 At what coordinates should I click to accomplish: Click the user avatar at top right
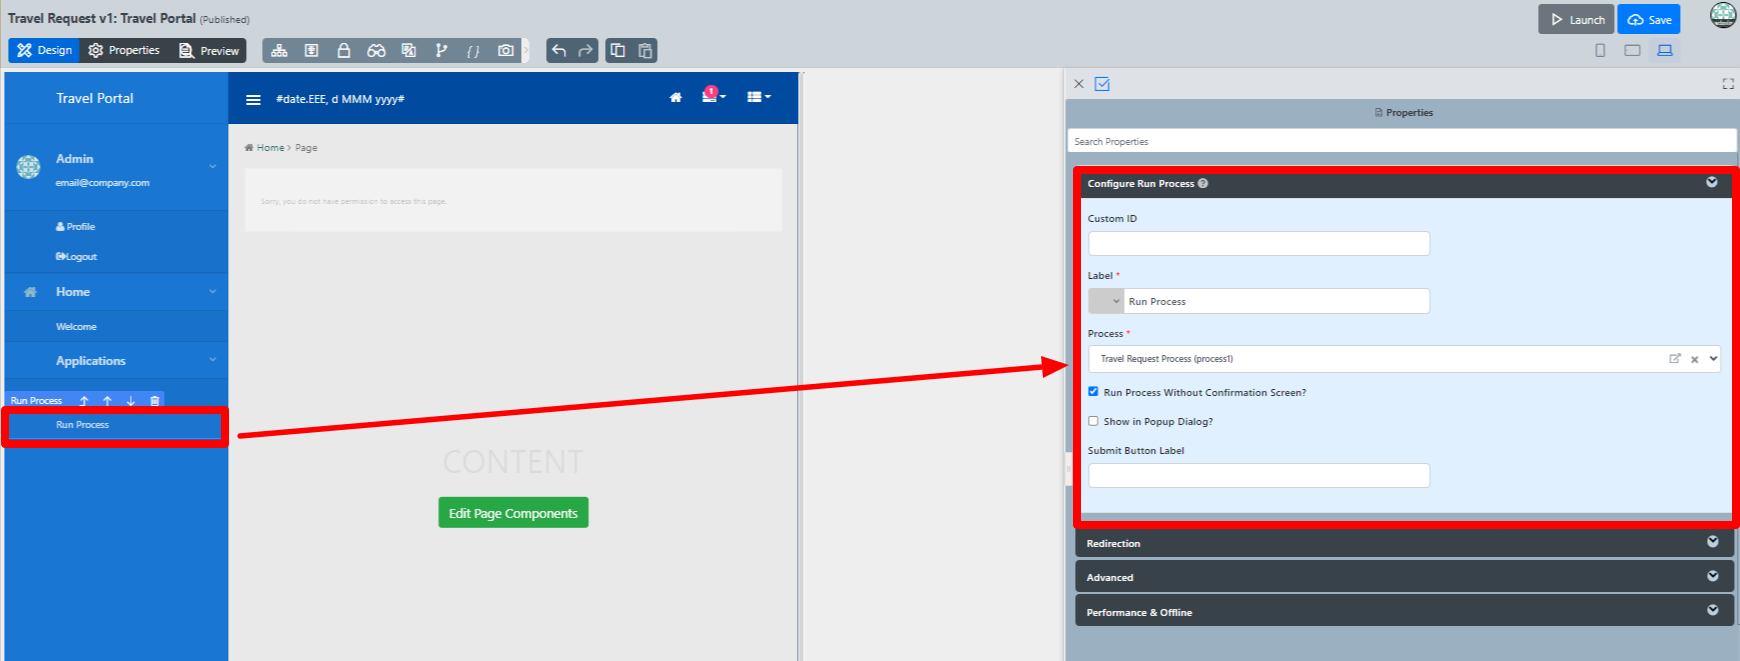click(1723, 15)
